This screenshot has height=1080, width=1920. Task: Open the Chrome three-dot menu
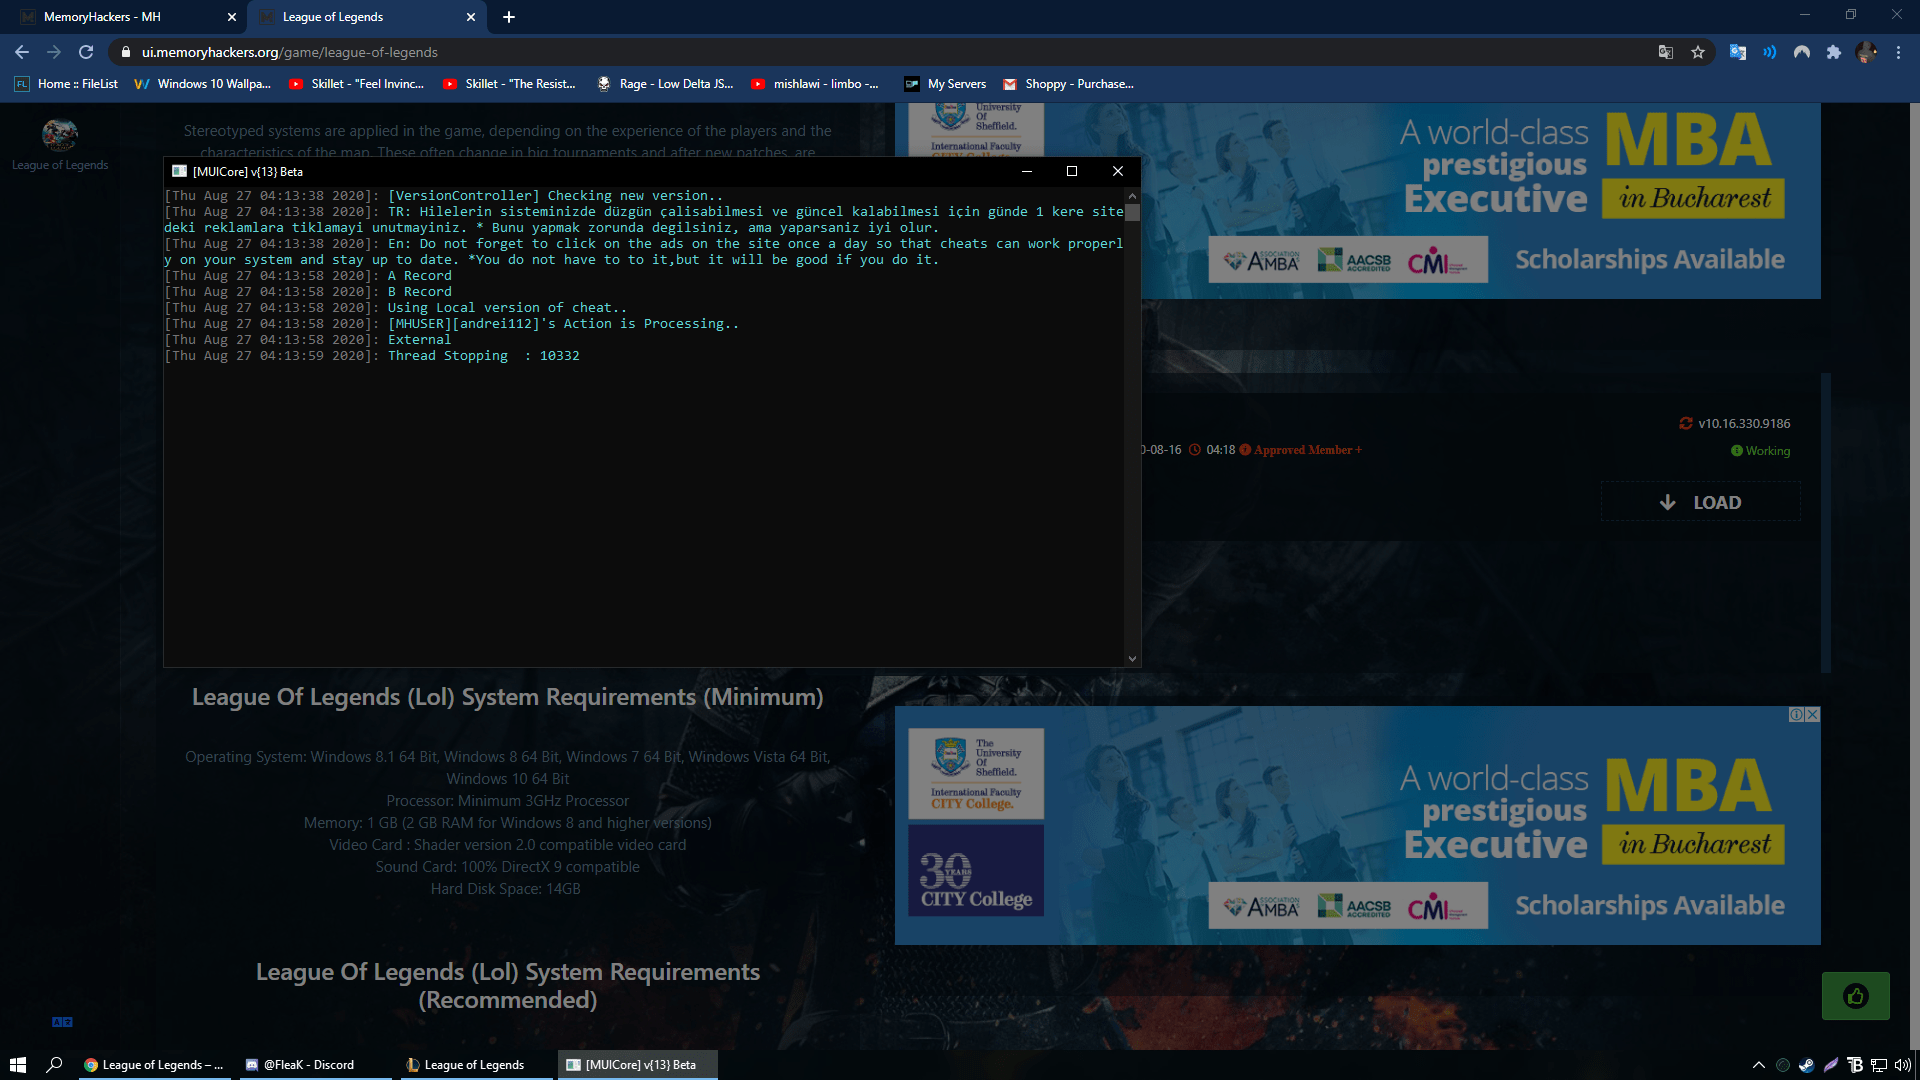click(x=1898, y=52)
